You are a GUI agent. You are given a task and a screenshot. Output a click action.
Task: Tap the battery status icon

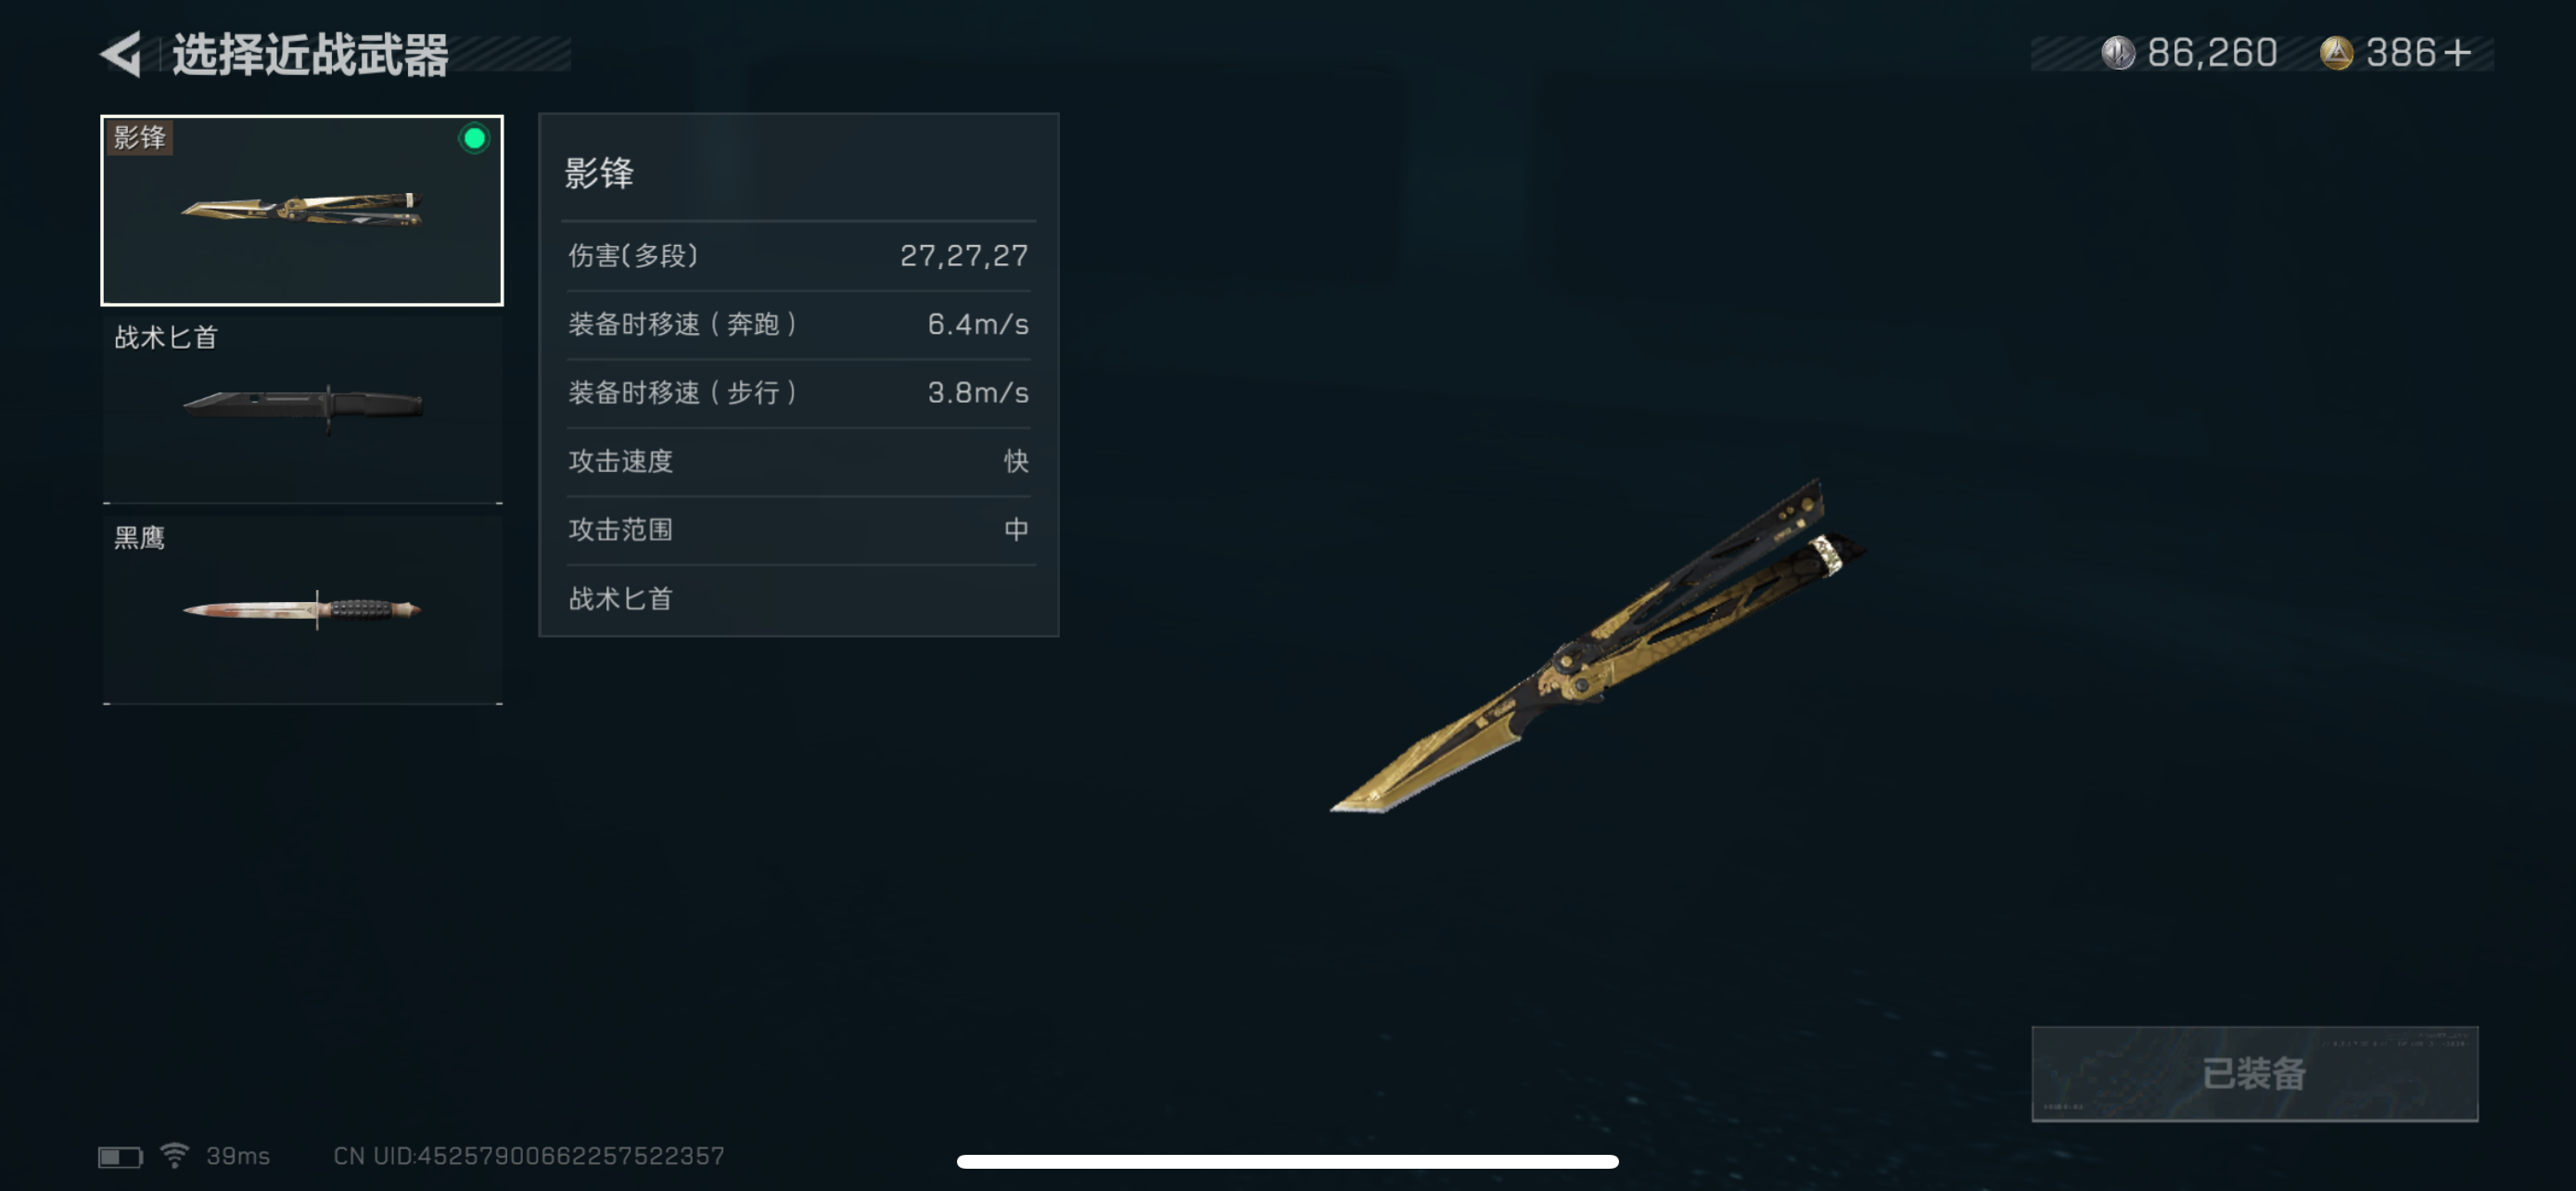(x=120, y=1156)
